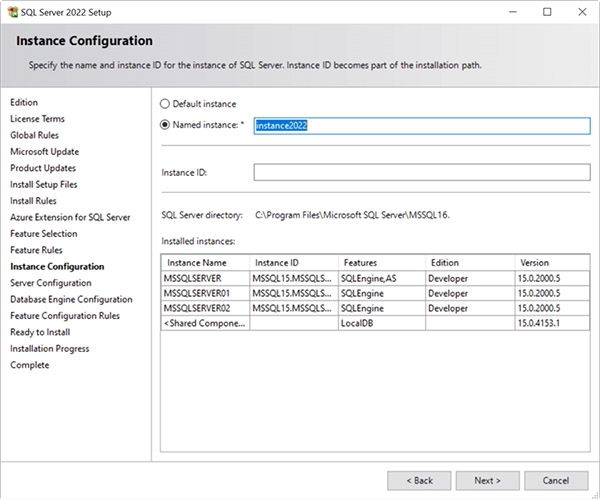Click SQL Server directory path text

click(x=352, y=215)
